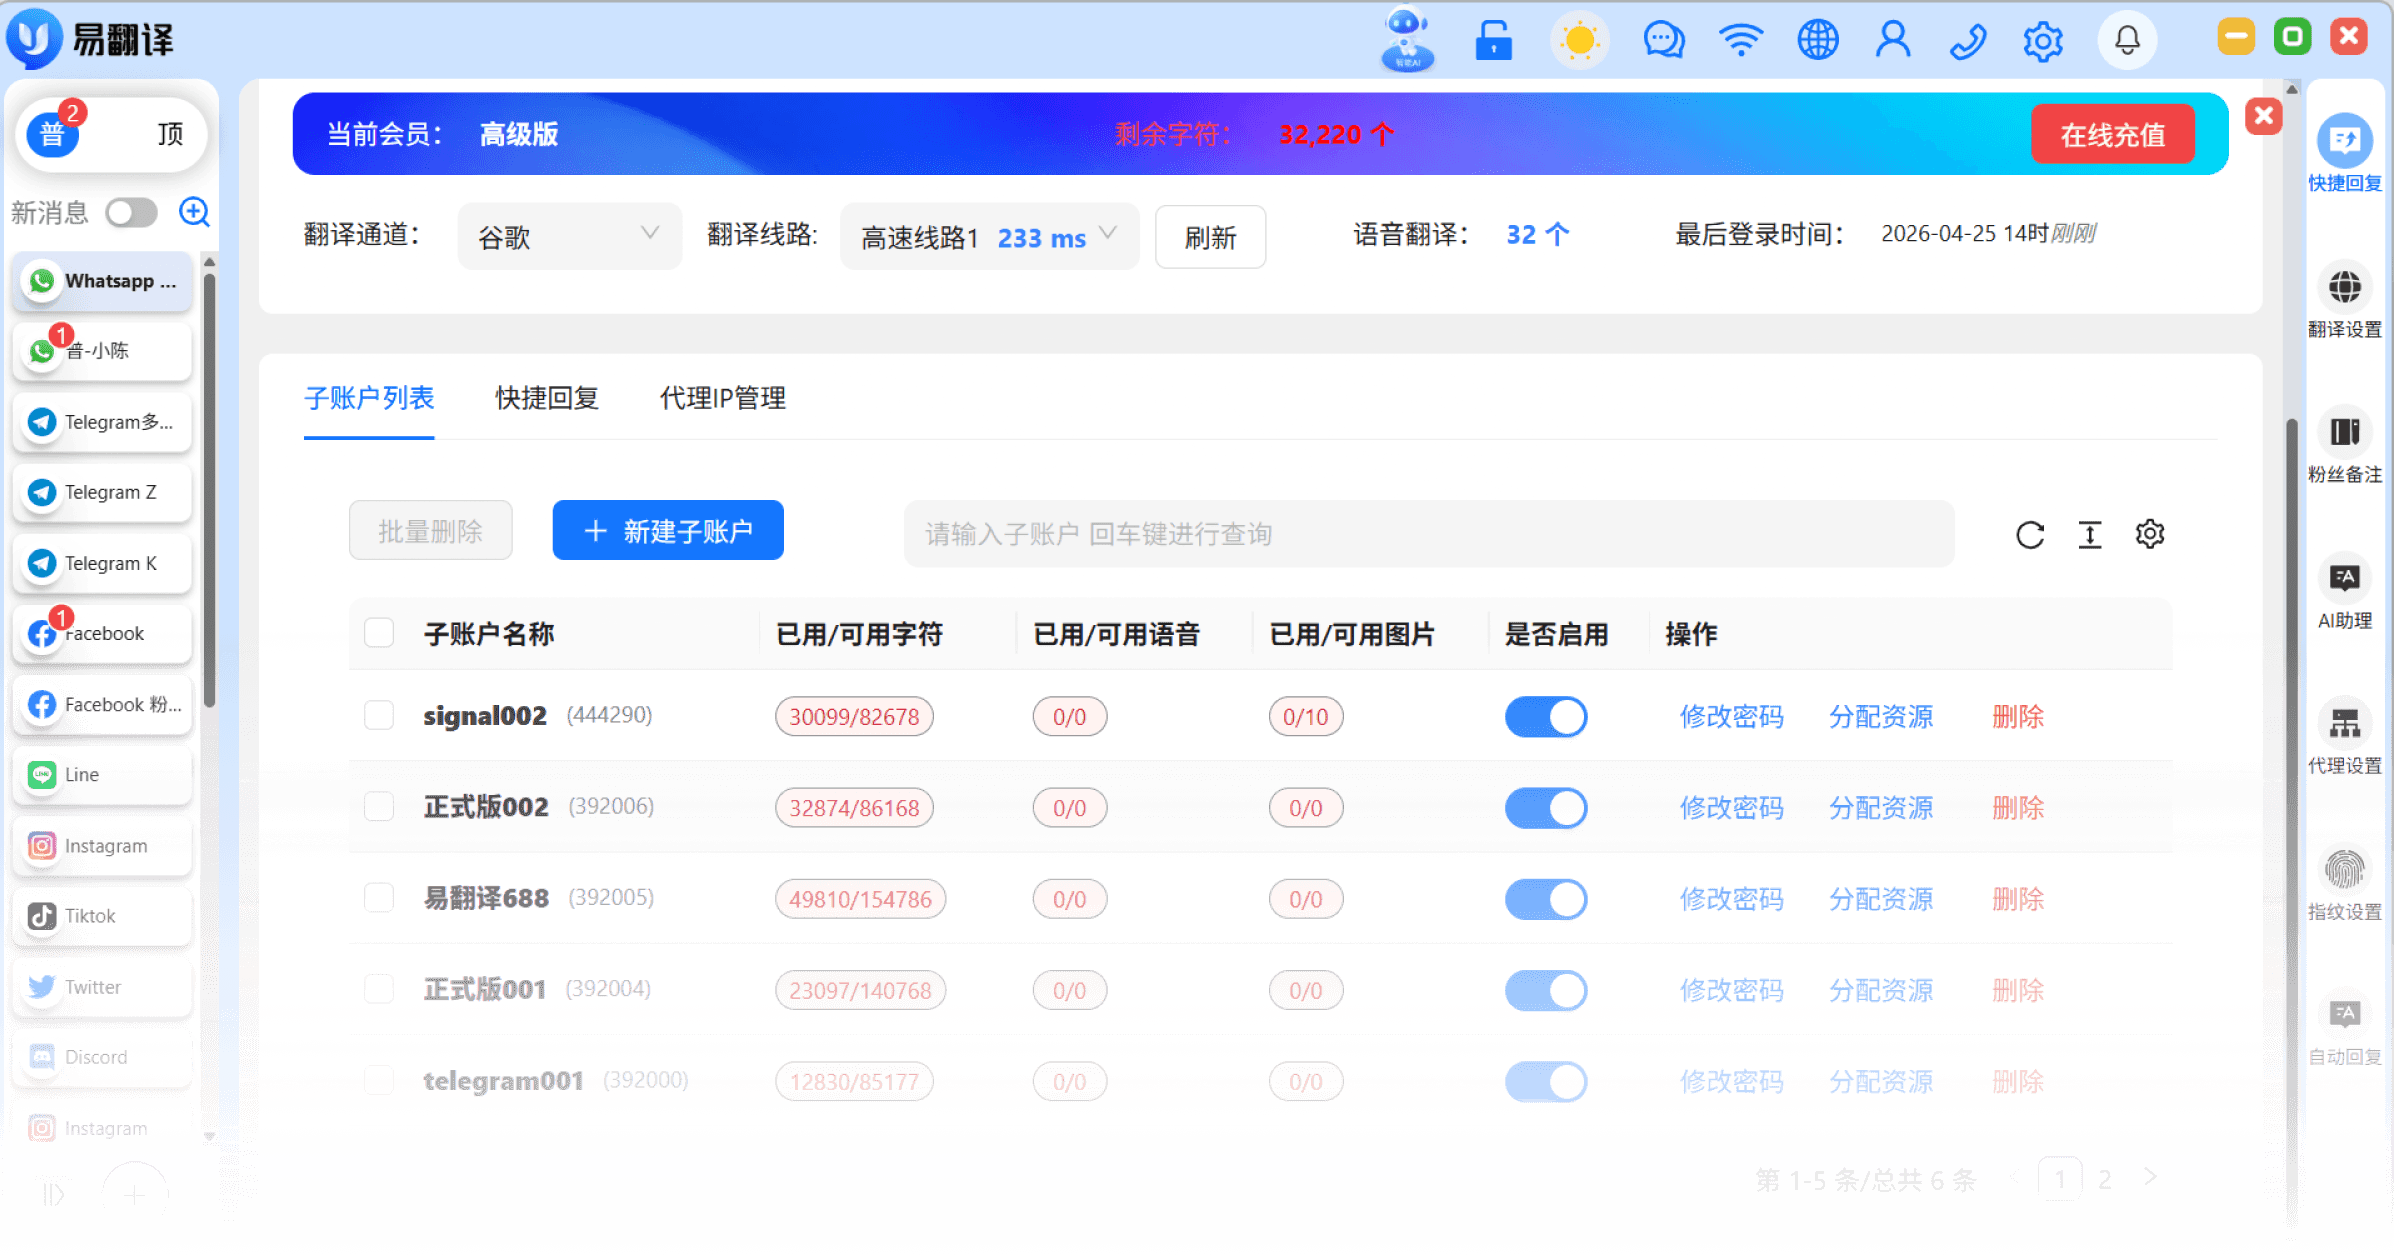The width and height of the screenshot is (2400, 1260).
Task: Open 代理设置 in right sidebar
Action: 2344,737
